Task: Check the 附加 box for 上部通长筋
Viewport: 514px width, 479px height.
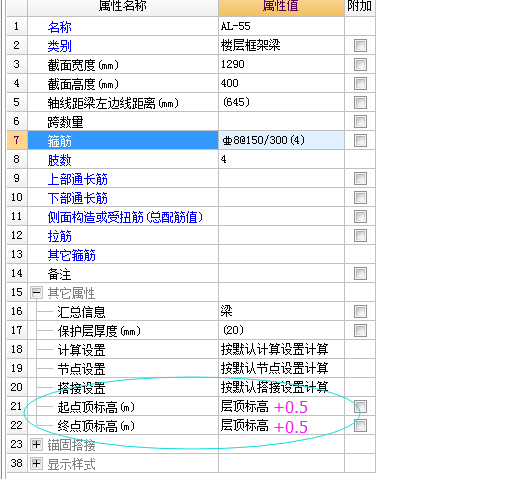Action: (x=360, y=178)
